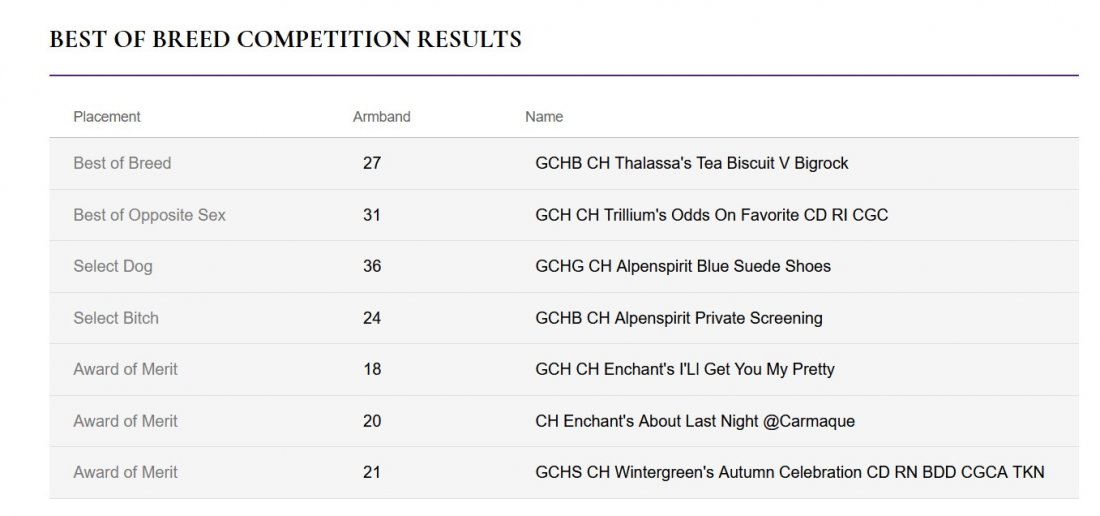Select the Select Dog placement label
1100x516 pixels.
tap(113, 266)
